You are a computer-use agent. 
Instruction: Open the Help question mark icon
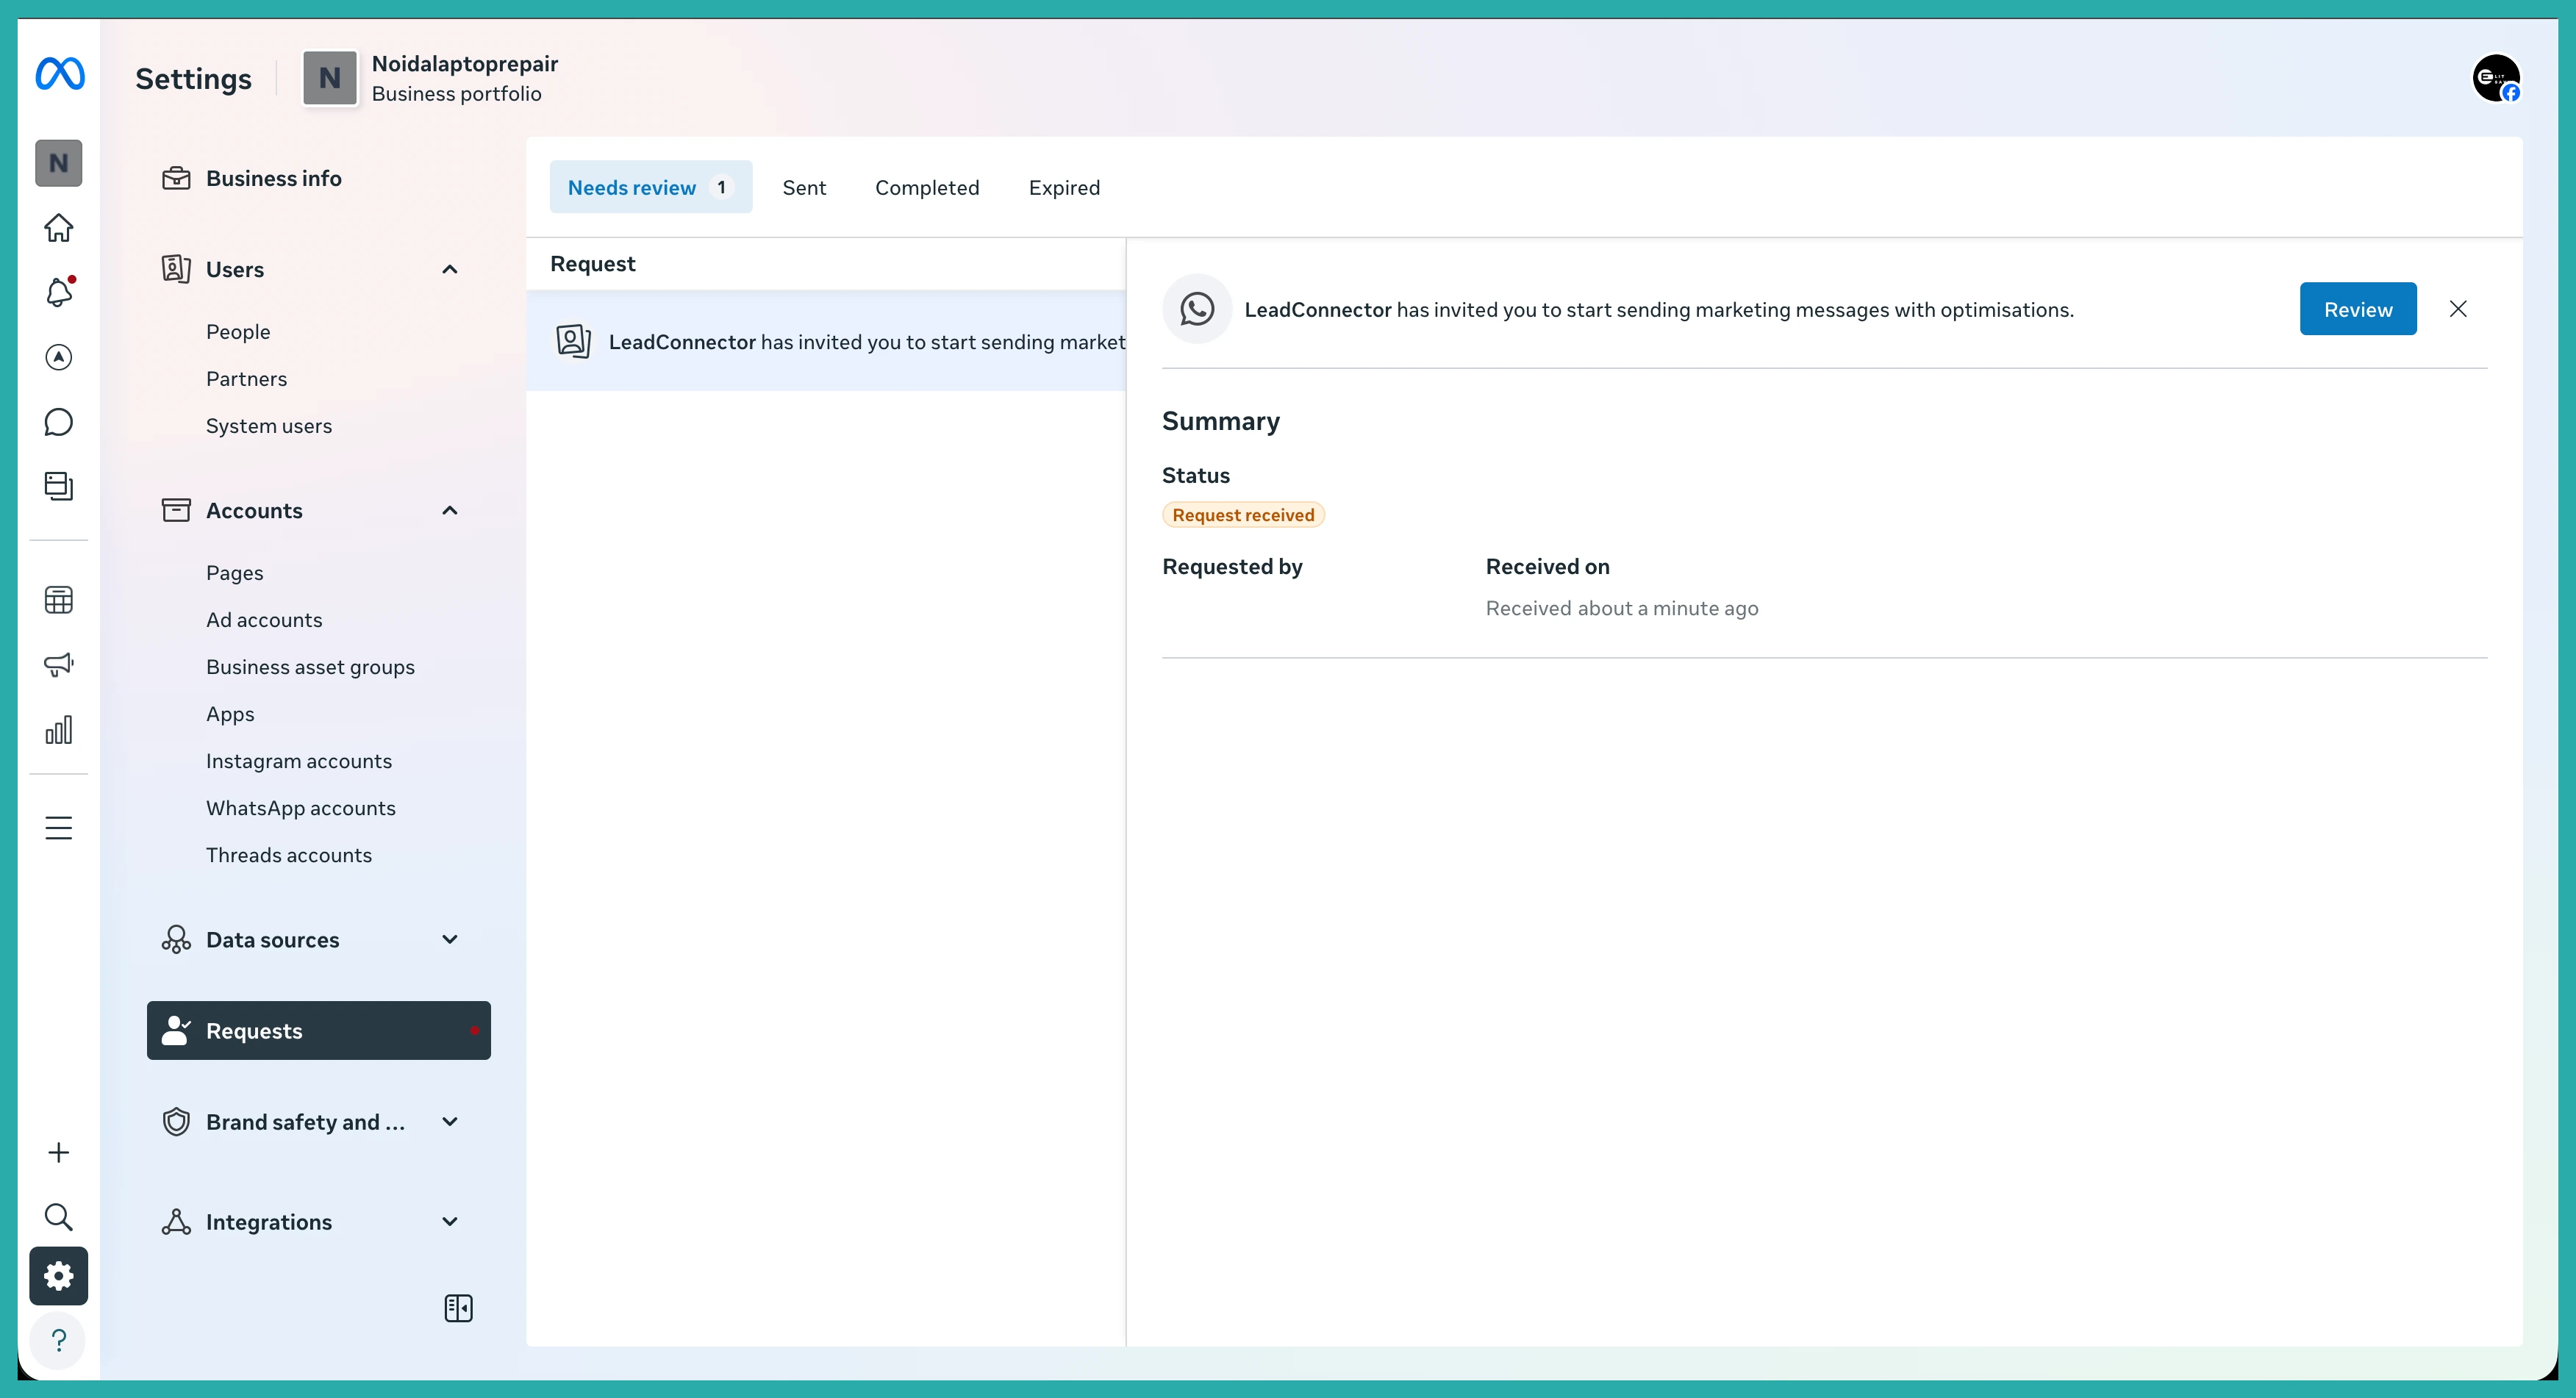tap(59, 1340)
